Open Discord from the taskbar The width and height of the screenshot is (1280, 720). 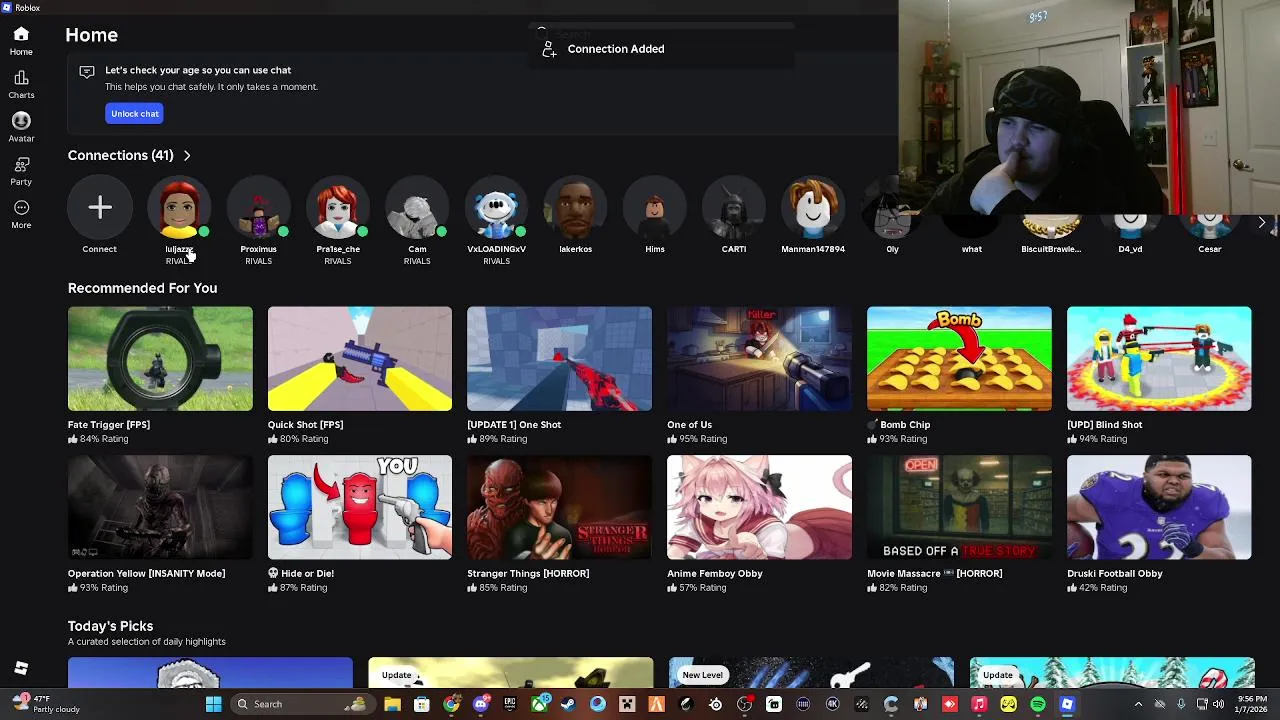[x=480, y=704]
